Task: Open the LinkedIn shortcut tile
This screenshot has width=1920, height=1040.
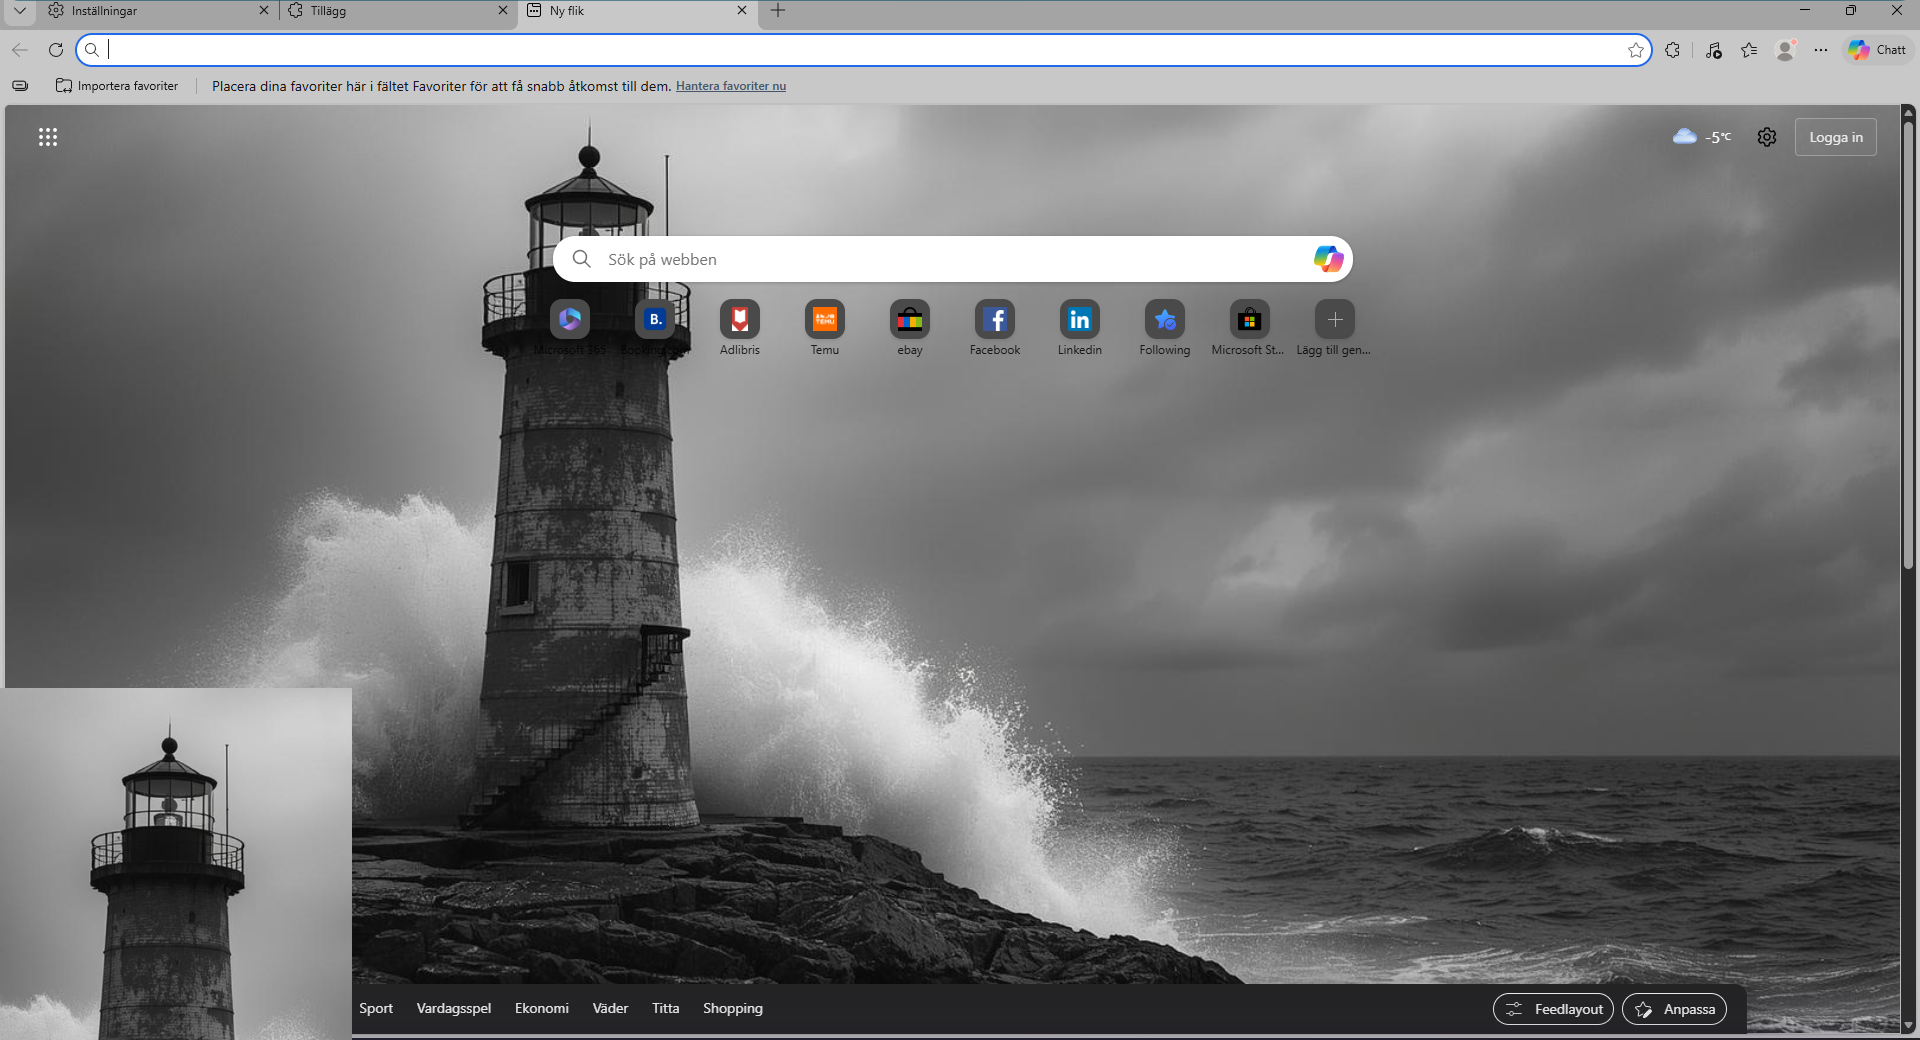Action: [1079, 320]
